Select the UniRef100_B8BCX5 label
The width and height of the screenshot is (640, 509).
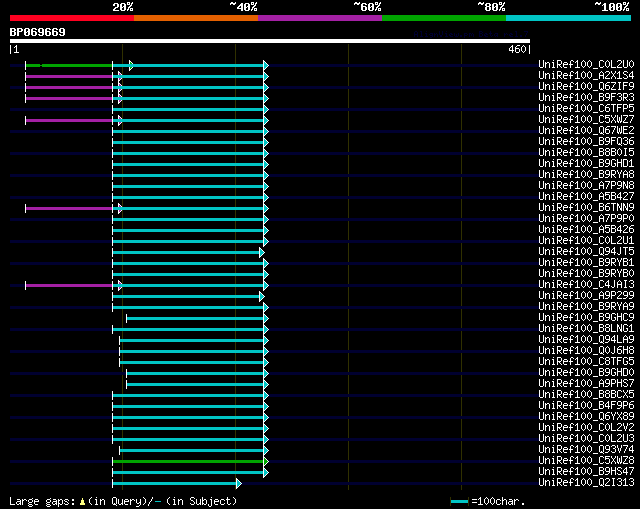coord(586,395)
